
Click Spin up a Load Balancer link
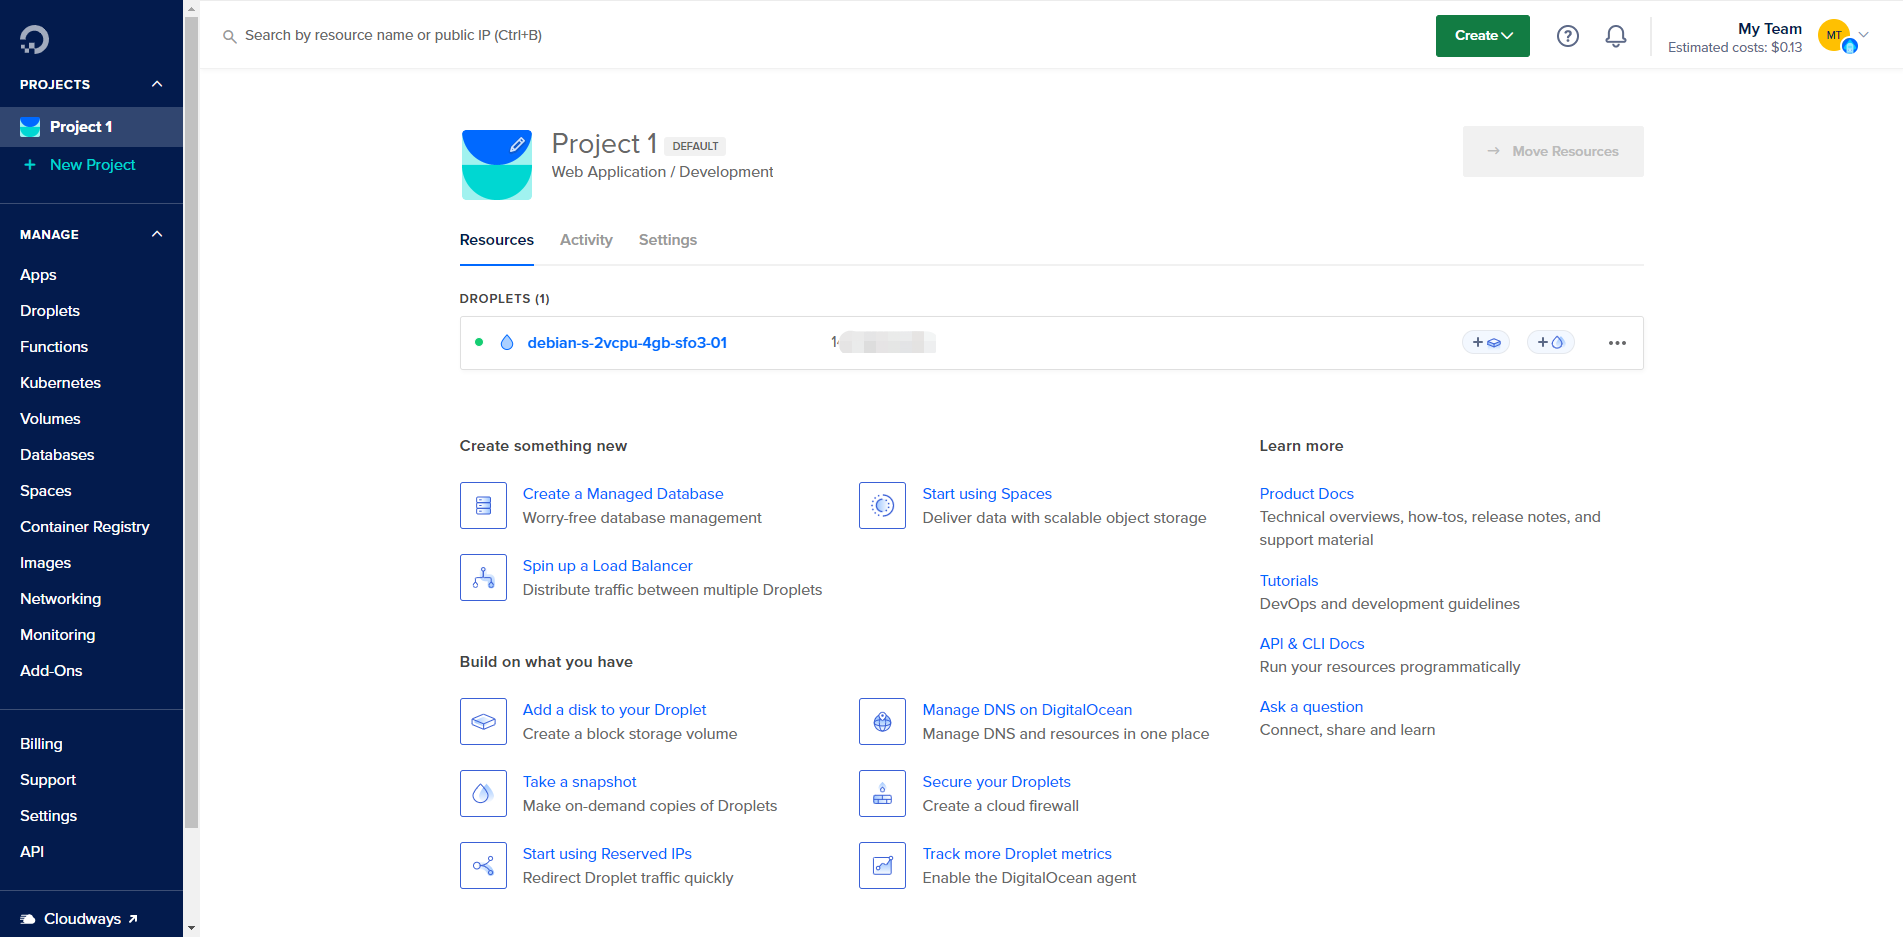click(607, 566)
